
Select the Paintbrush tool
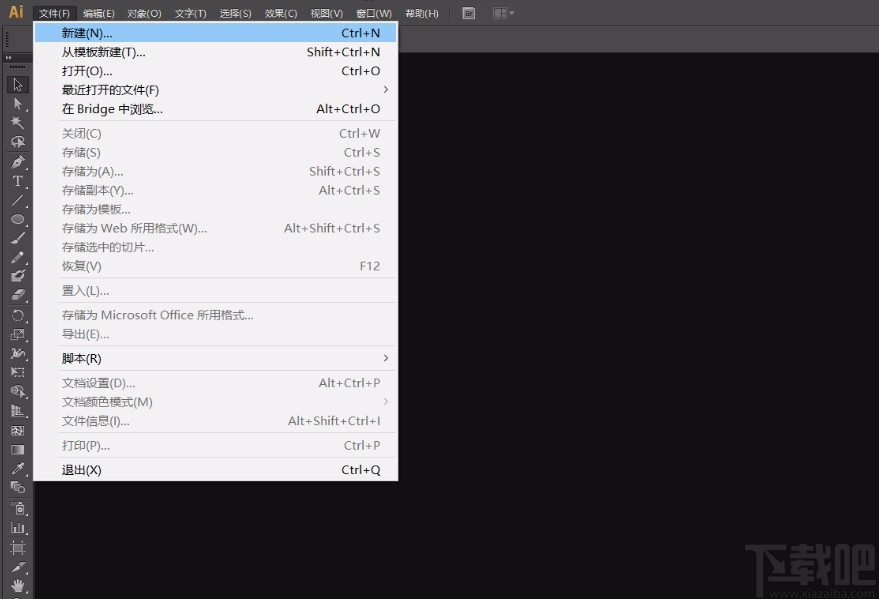pos(17,238)
